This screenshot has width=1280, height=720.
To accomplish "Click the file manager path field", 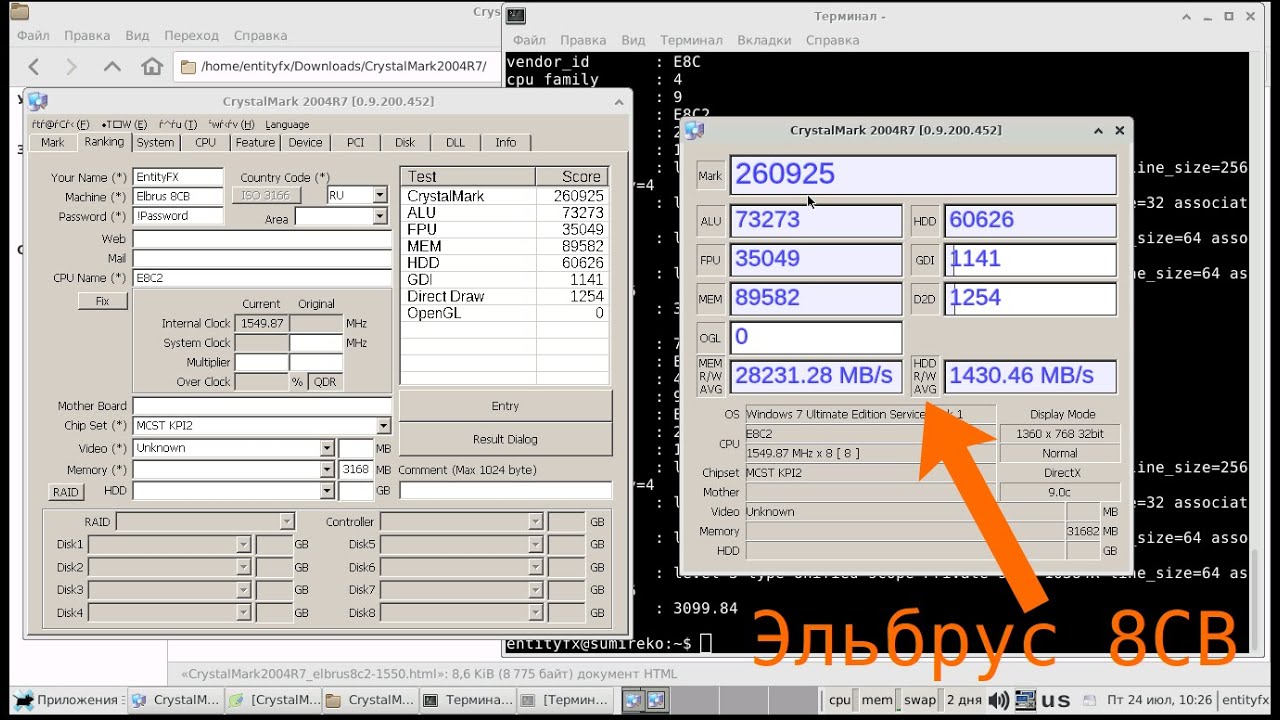I will [337, 67].
